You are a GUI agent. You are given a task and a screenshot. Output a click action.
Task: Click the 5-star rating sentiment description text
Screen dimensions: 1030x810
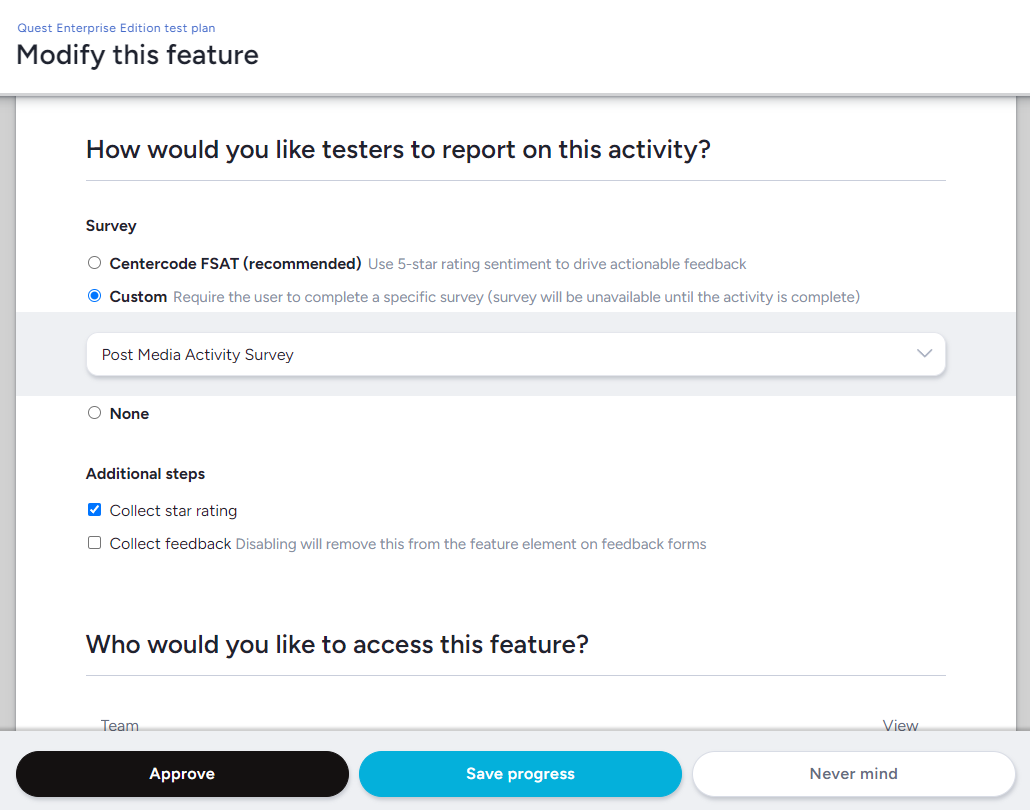[x=557, y=264]
